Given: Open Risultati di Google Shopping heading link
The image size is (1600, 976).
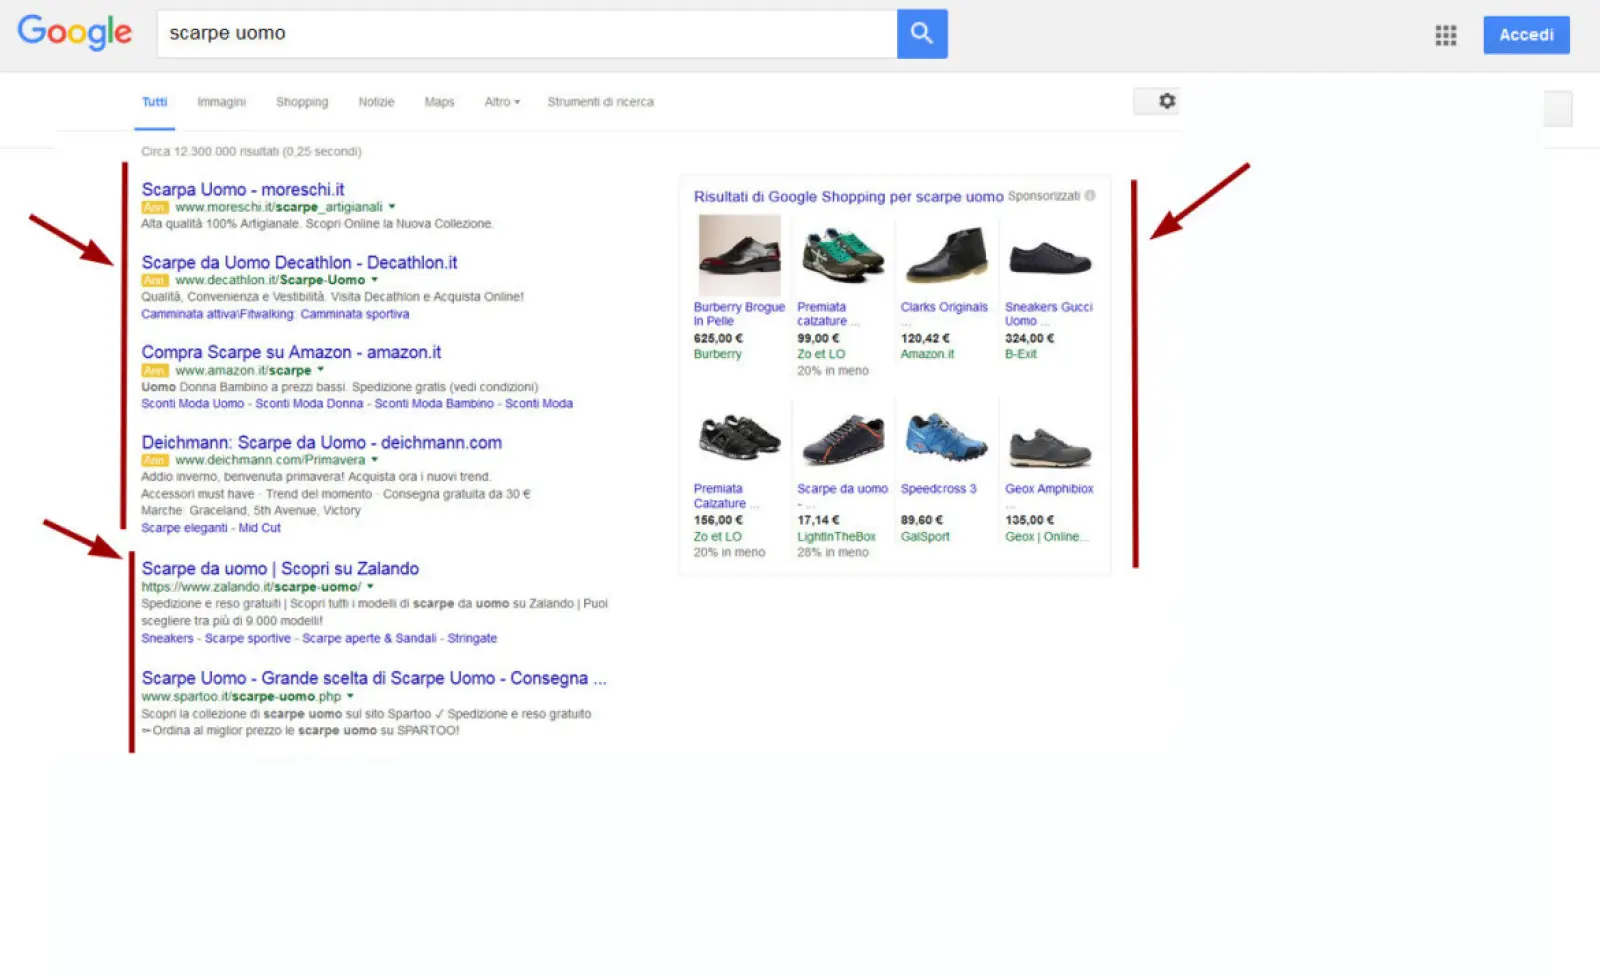Looking at the screenshot, I should [848, 197].
